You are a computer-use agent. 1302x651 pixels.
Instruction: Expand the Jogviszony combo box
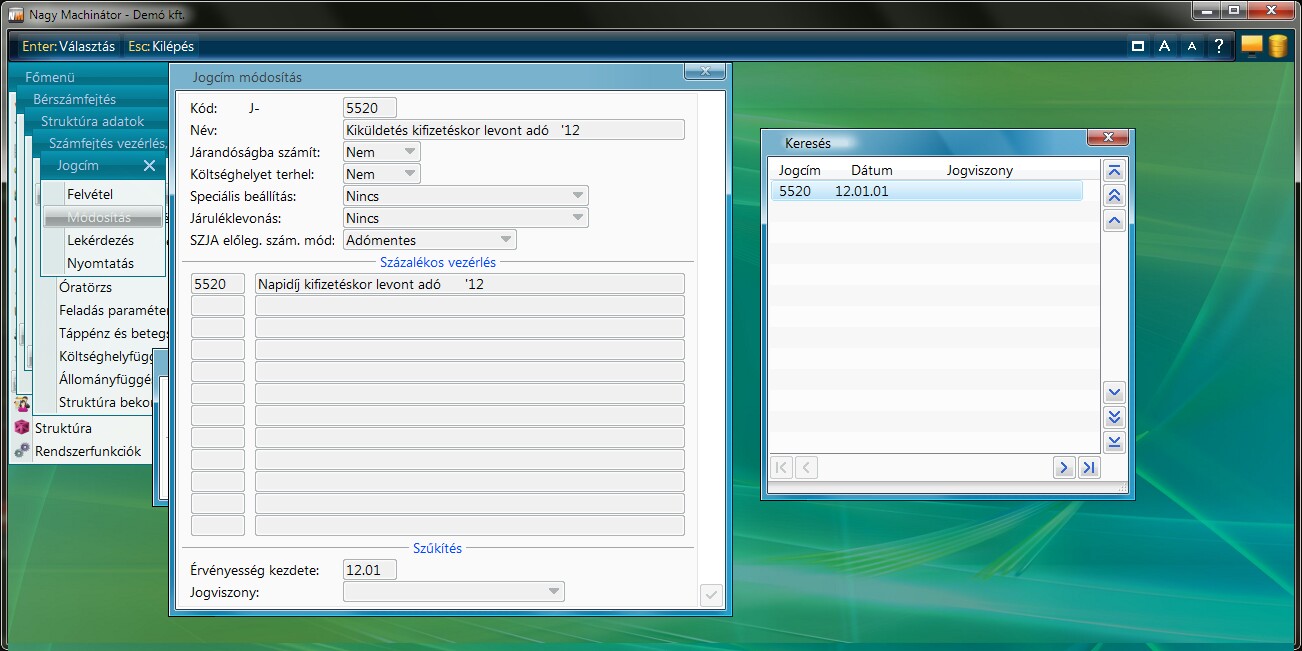[x=553, y=592]
